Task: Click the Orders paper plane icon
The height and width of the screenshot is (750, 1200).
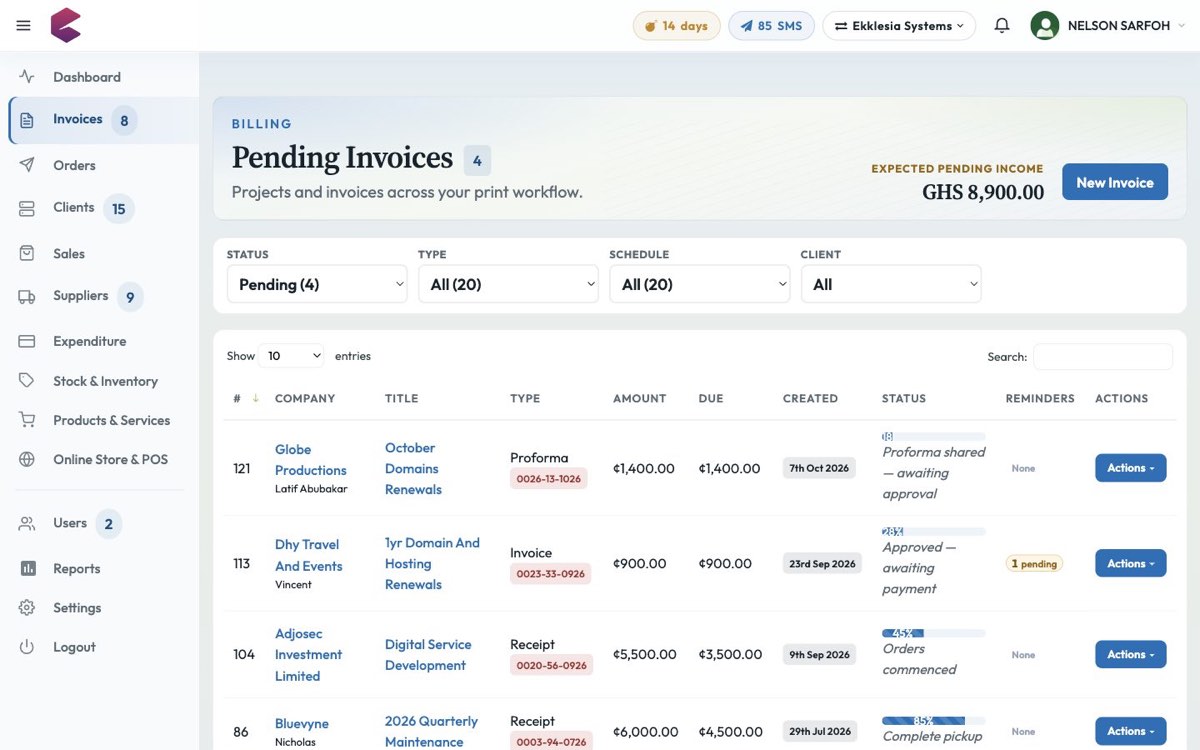Action: tap(27, 165)
